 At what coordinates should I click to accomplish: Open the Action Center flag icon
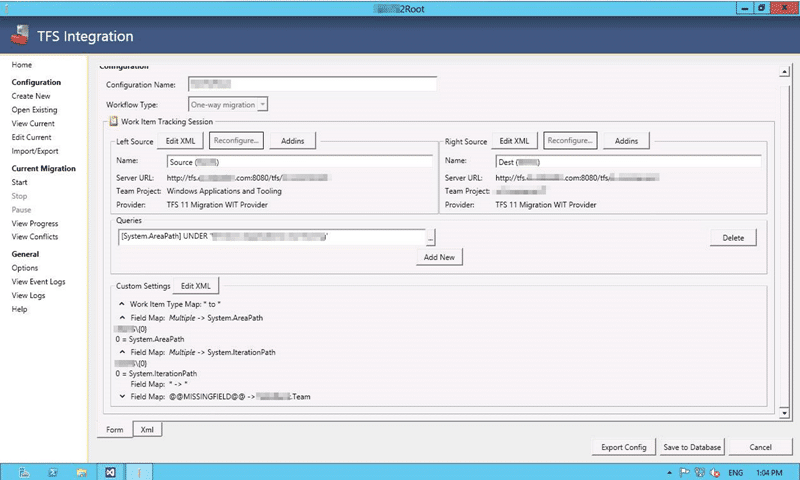click(684, 473)
